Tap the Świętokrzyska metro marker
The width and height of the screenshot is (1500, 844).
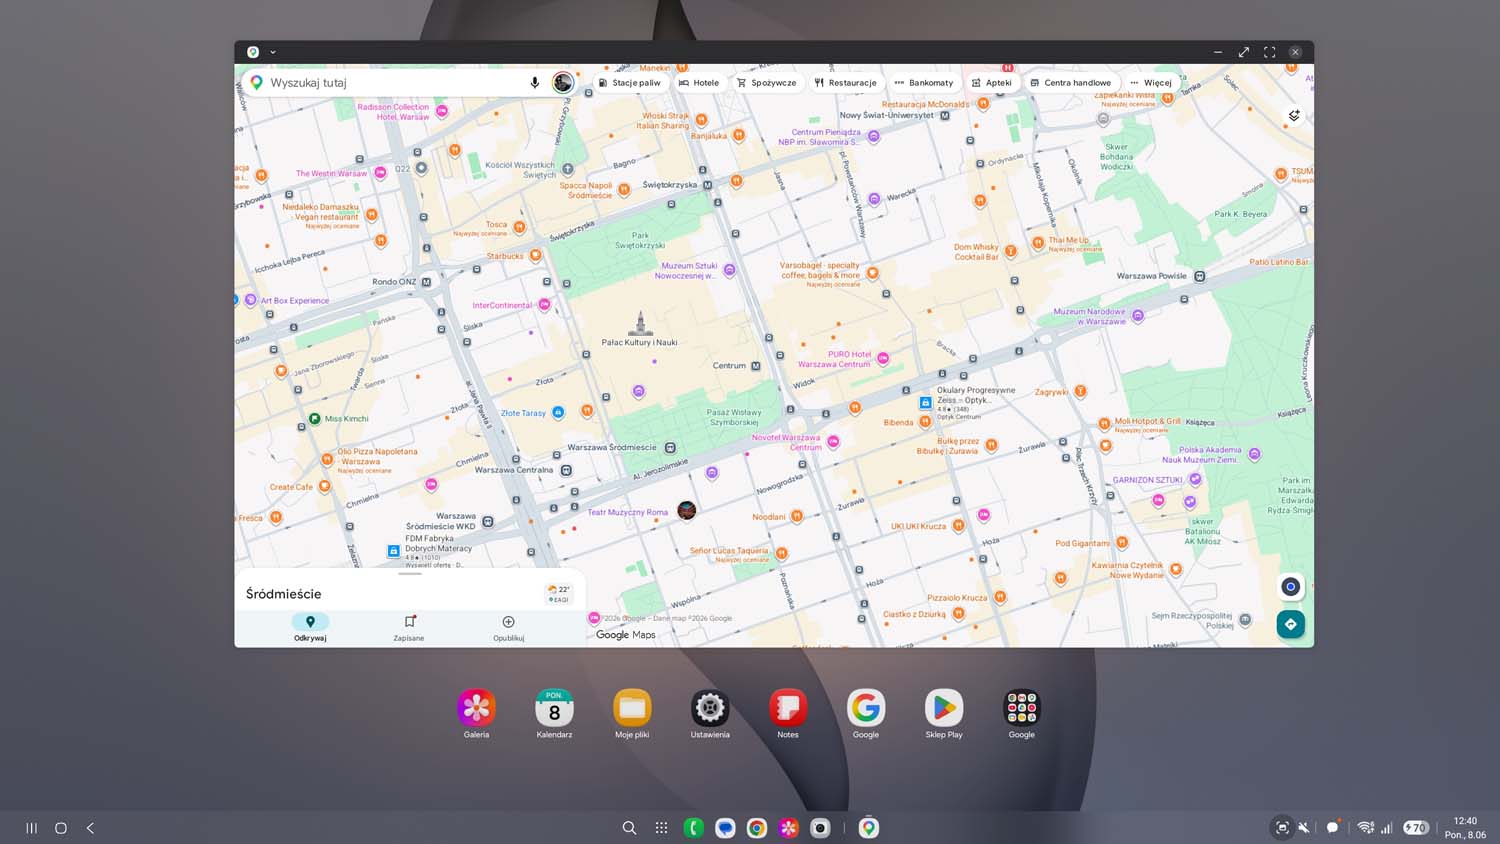tap(707, 185)
